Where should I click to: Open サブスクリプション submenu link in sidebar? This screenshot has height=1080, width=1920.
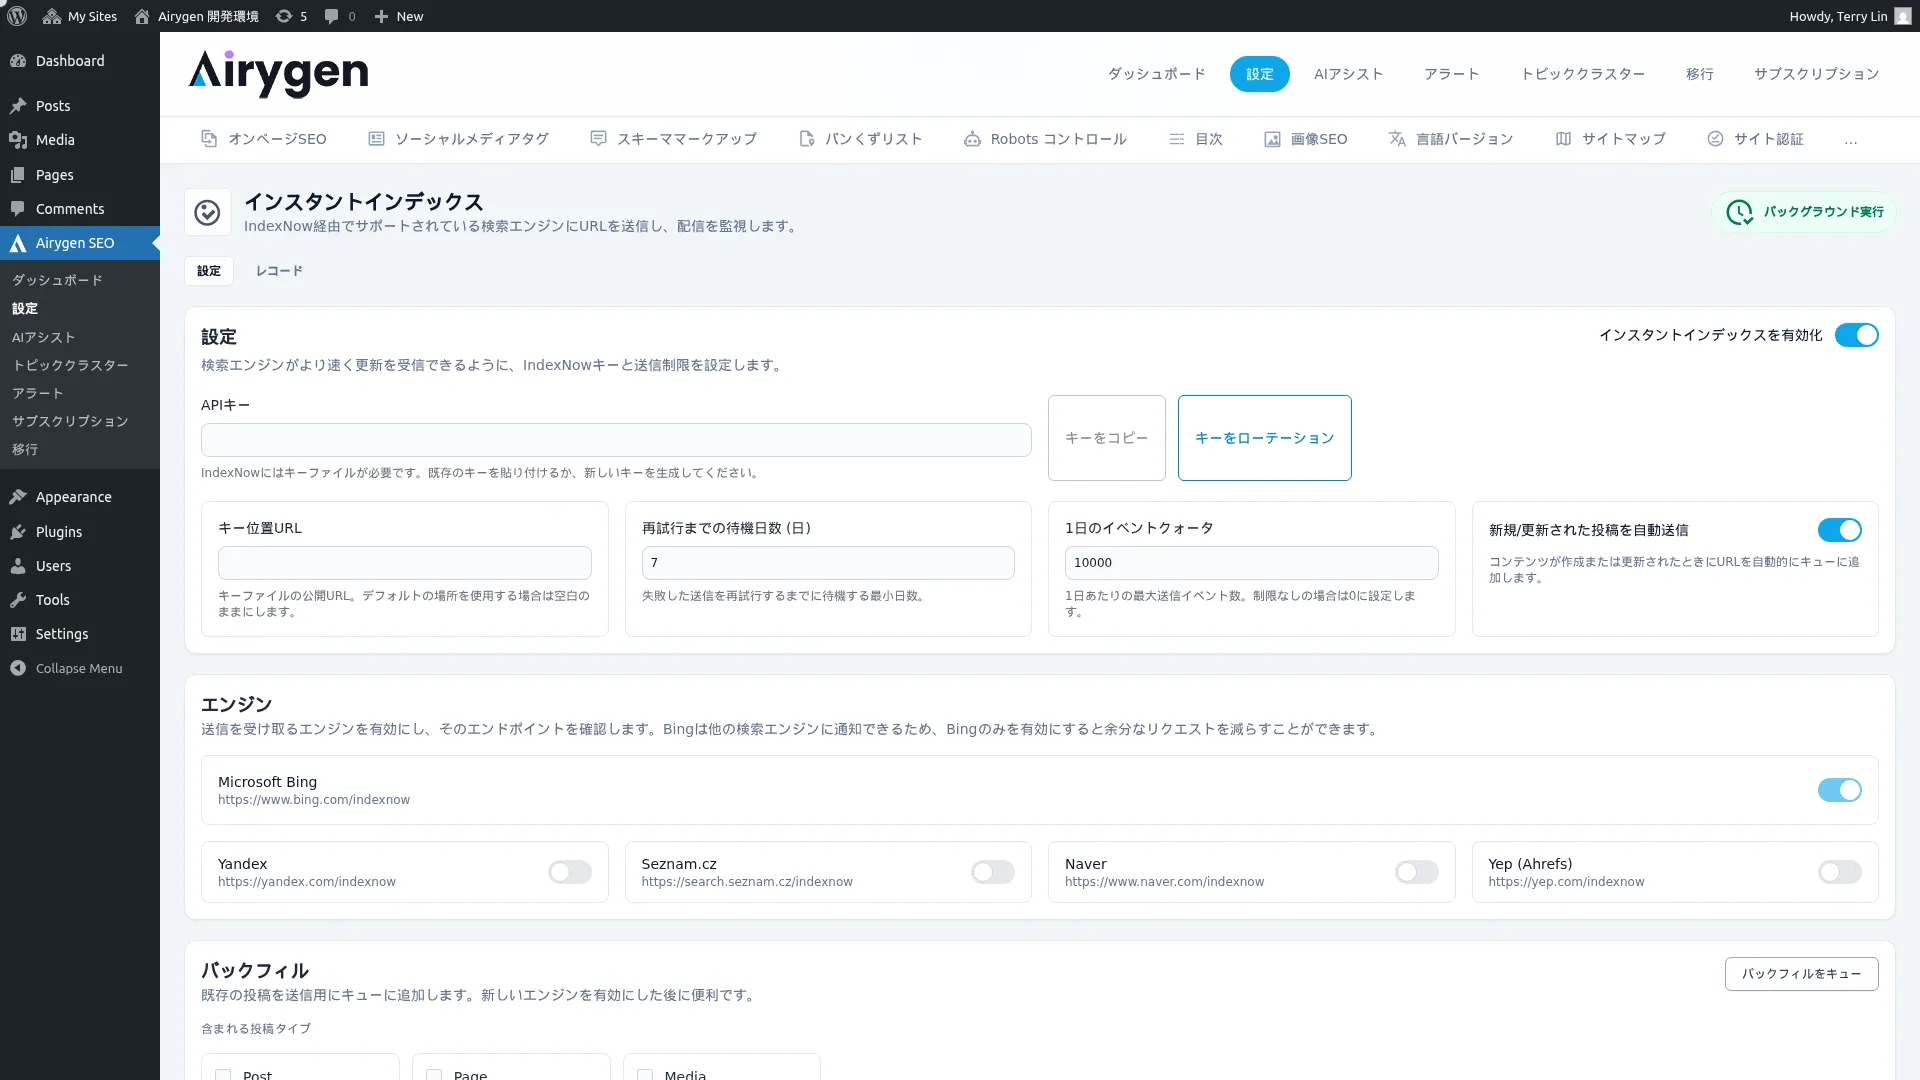(70, 421)
